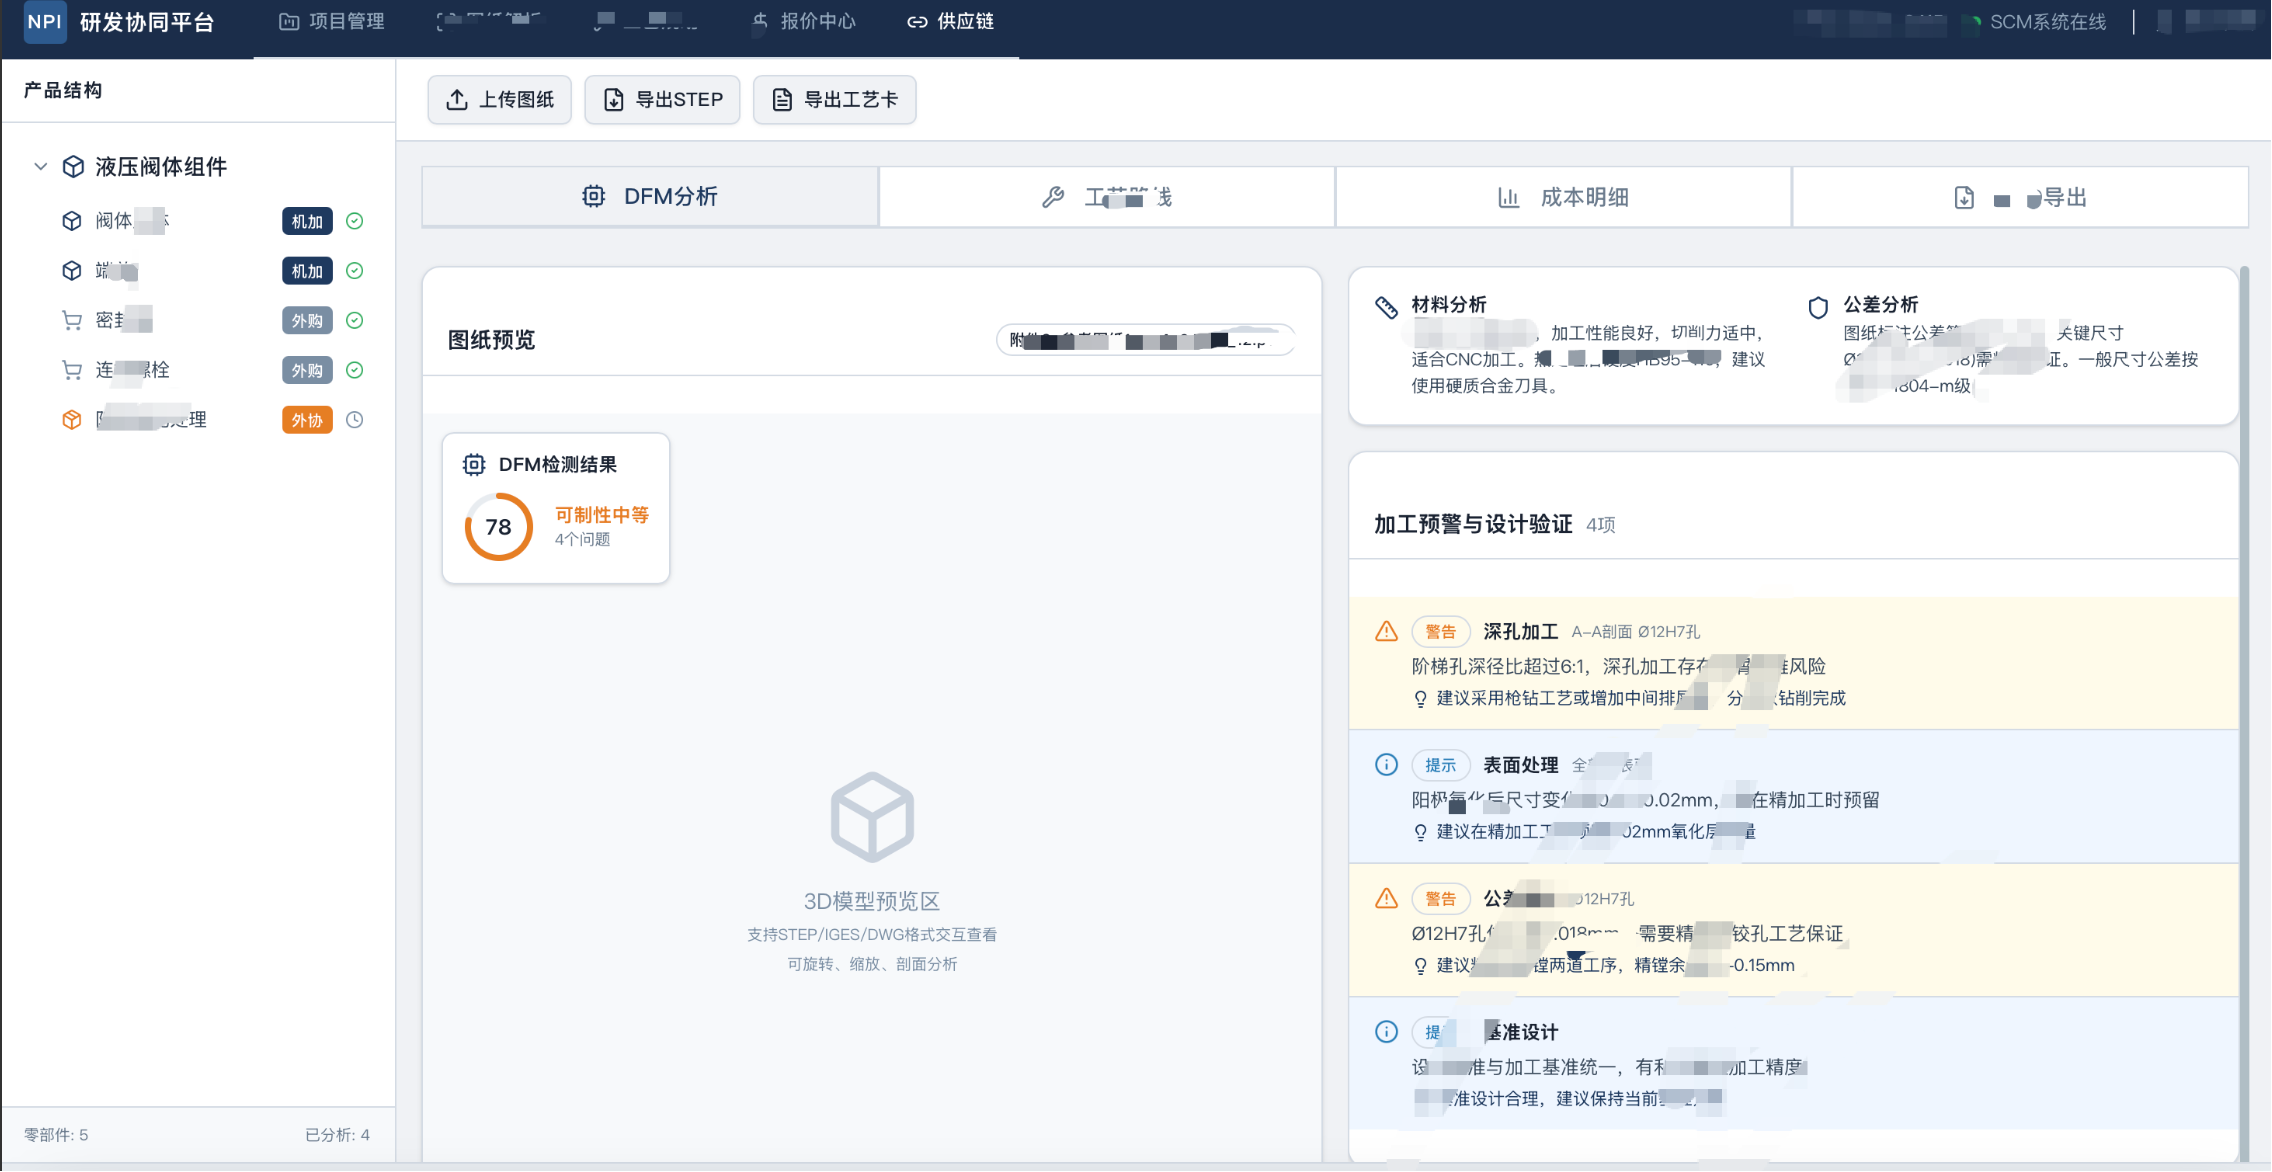Click the cart icon on the 连接螺栓 row
Viewport: 2272px width, 1172px height.
click(72, 371)
